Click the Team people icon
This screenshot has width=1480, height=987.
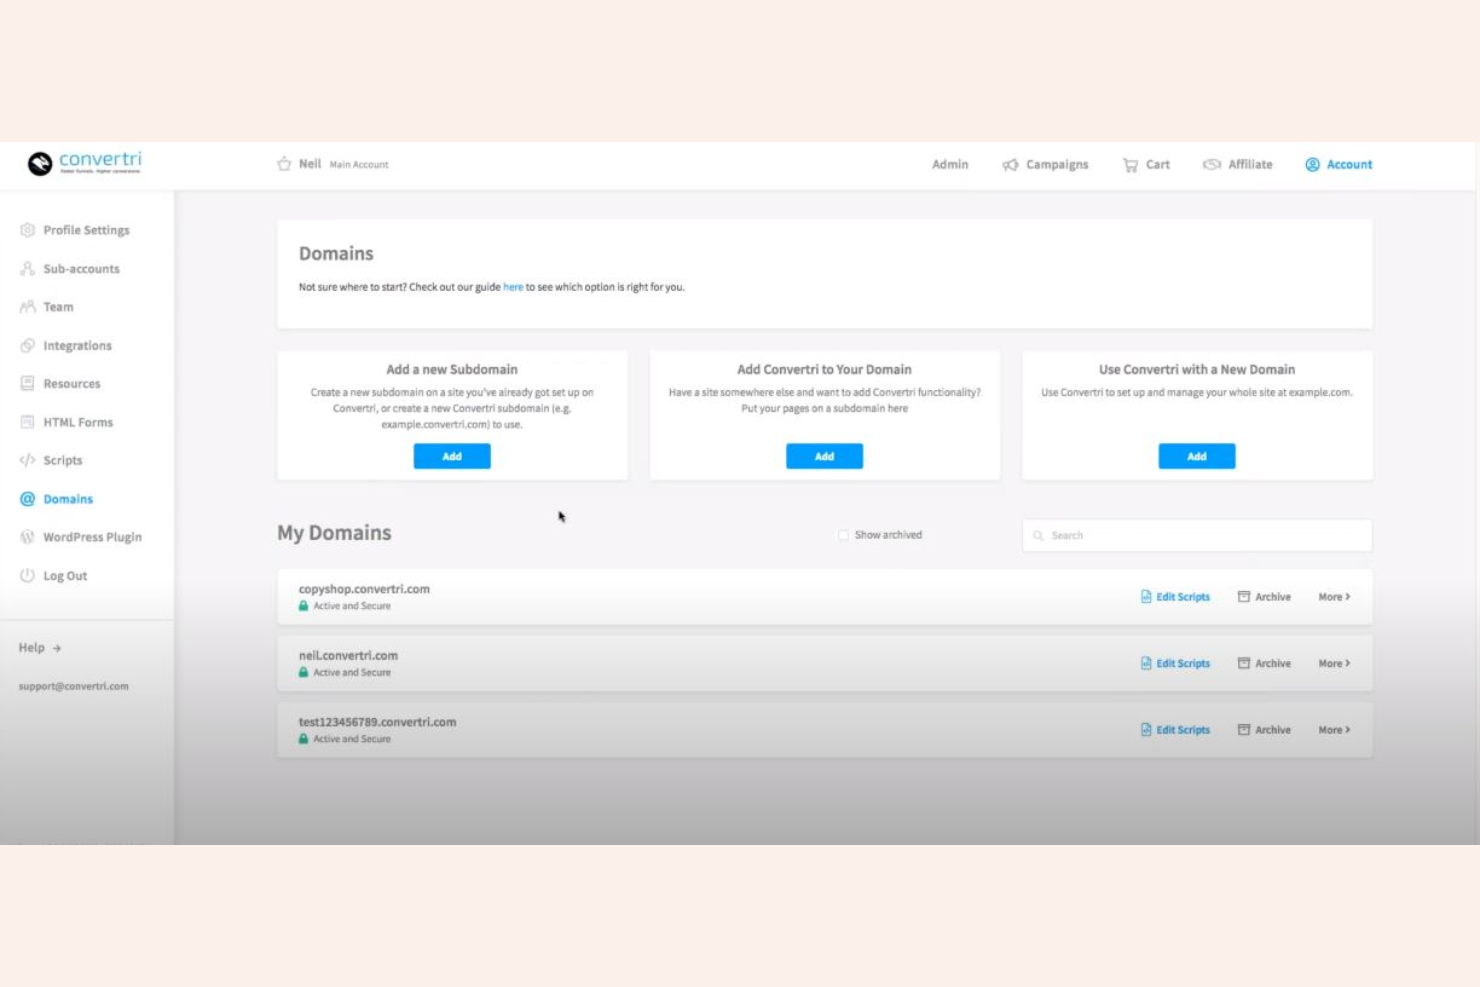28,307
